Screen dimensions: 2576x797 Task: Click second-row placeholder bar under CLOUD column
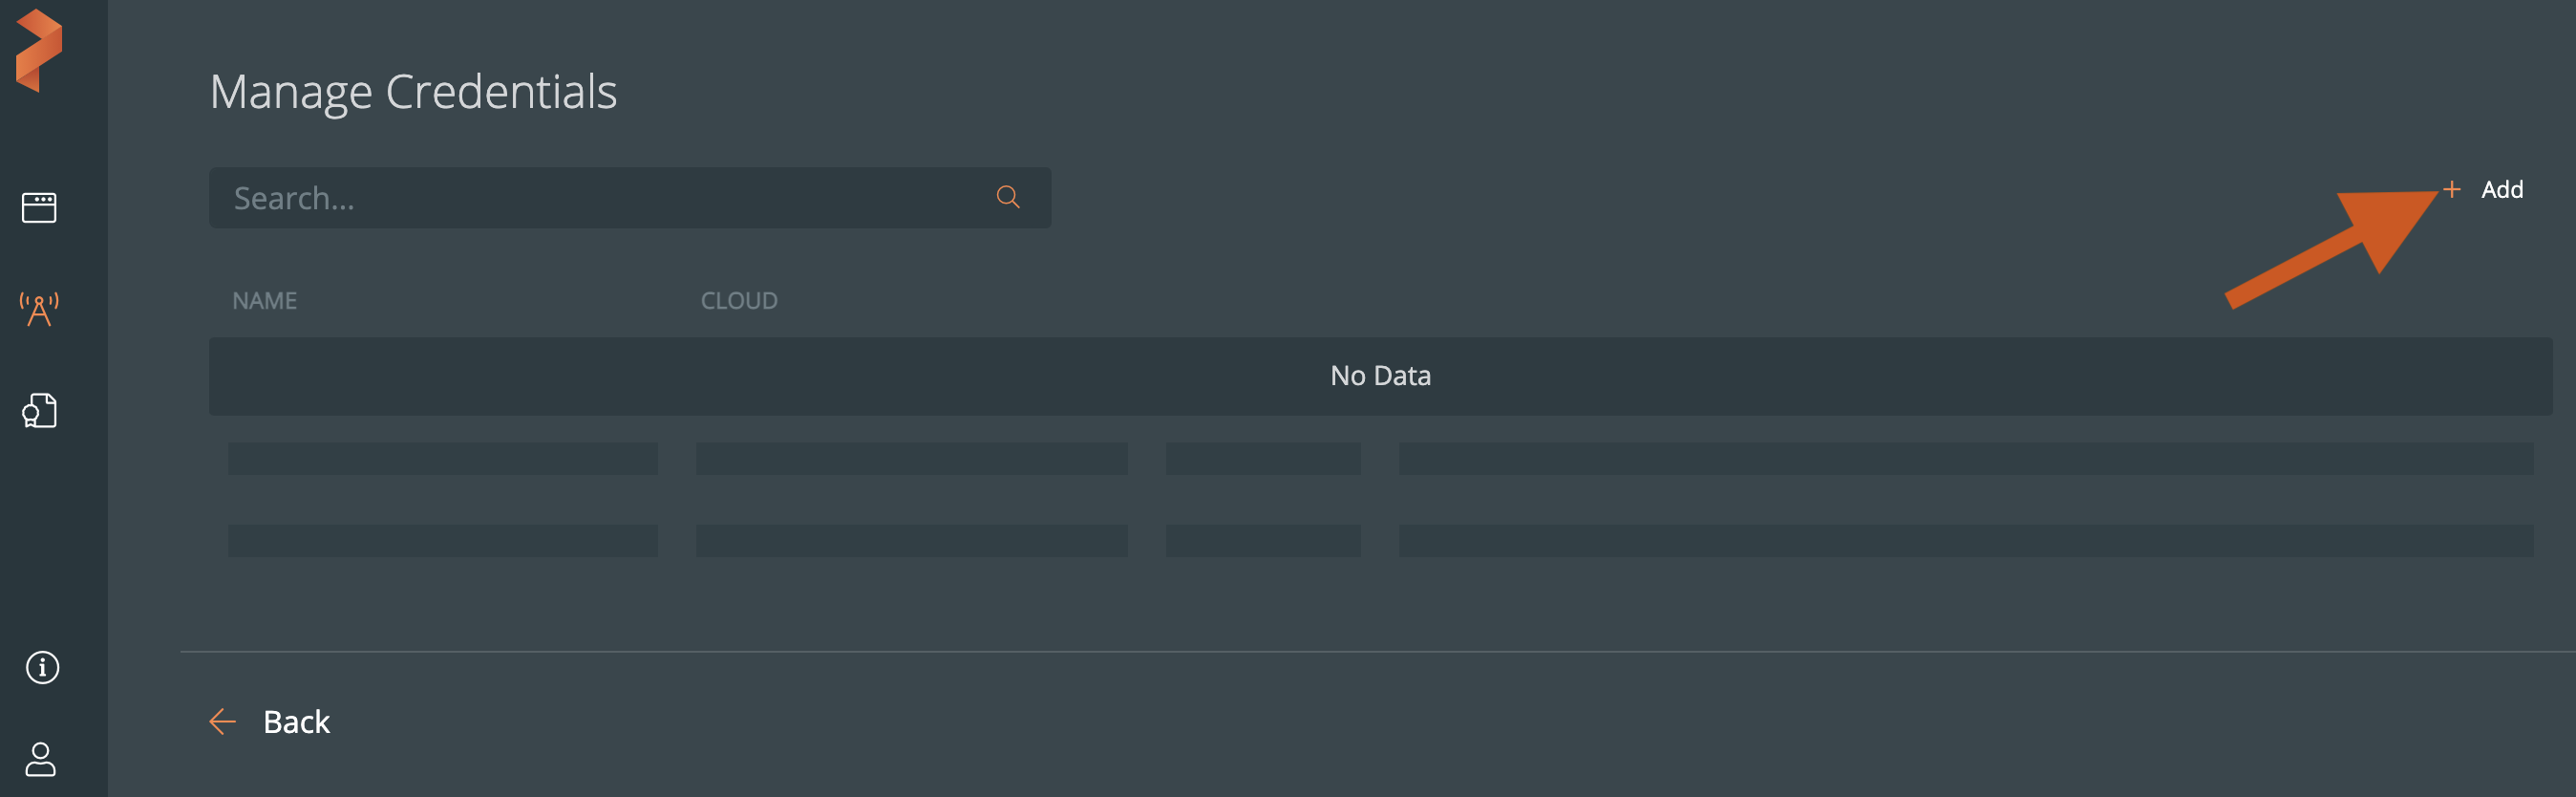point(911,541)
